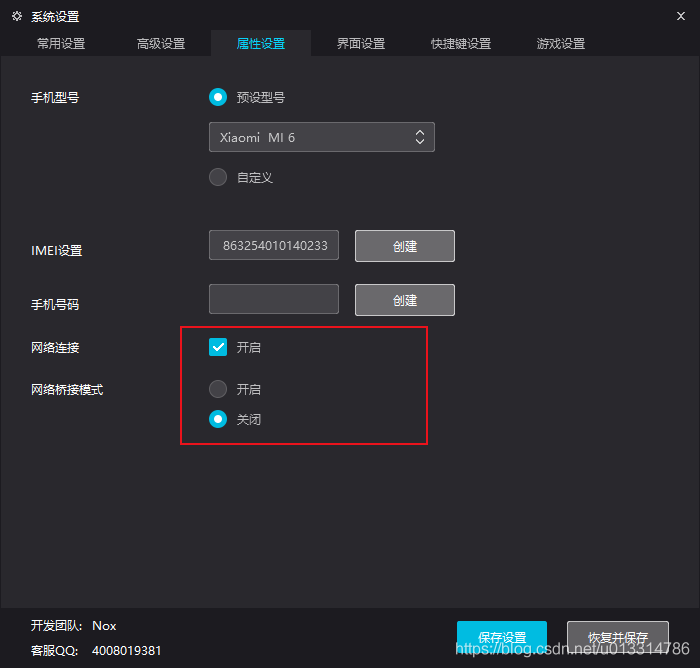700x668 pixels.
Task: Switch to the 游戏设置 tab
Action: coord(561,44)
